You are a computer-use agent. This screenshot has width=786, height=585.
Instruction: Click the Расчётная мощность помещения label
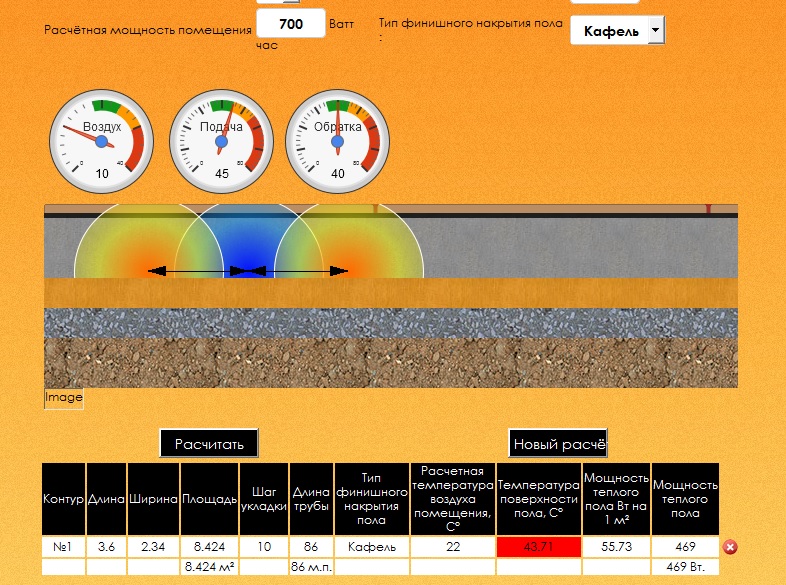pyautogui.click(x=148, y=30)
